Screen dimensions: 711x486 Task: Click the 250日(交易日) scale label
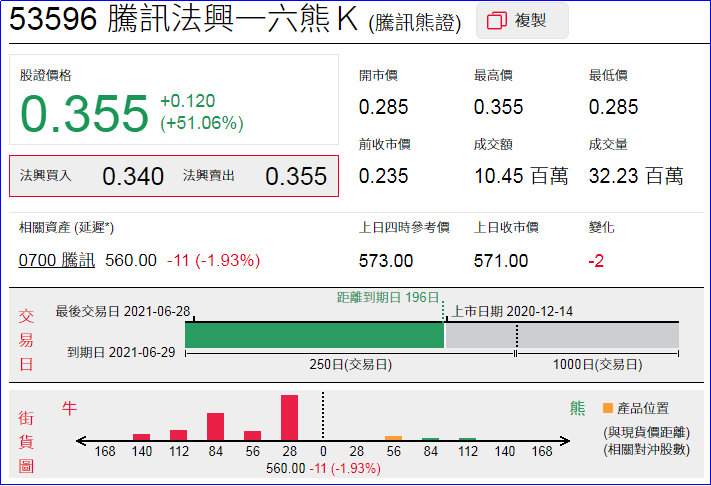351,364
